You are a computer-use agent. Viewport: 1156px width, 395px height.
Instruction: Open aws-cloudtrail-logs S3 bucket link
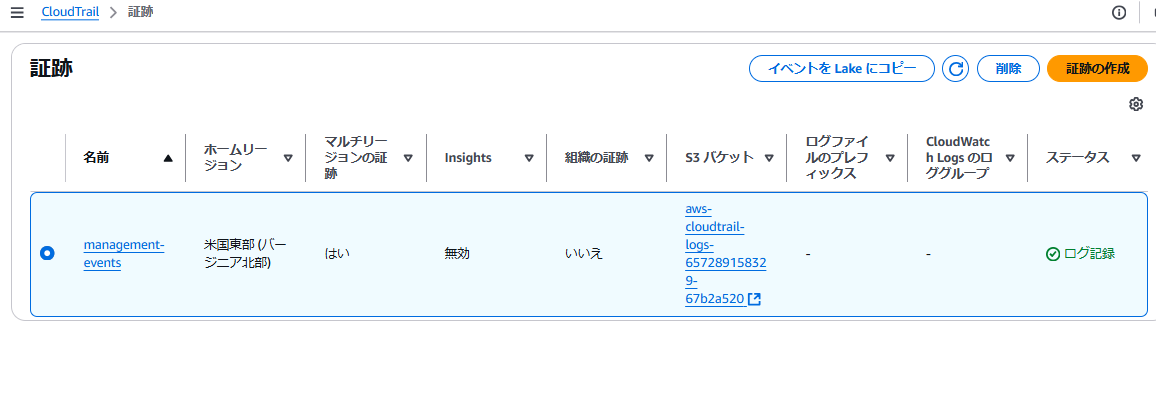tap(725, 254)
